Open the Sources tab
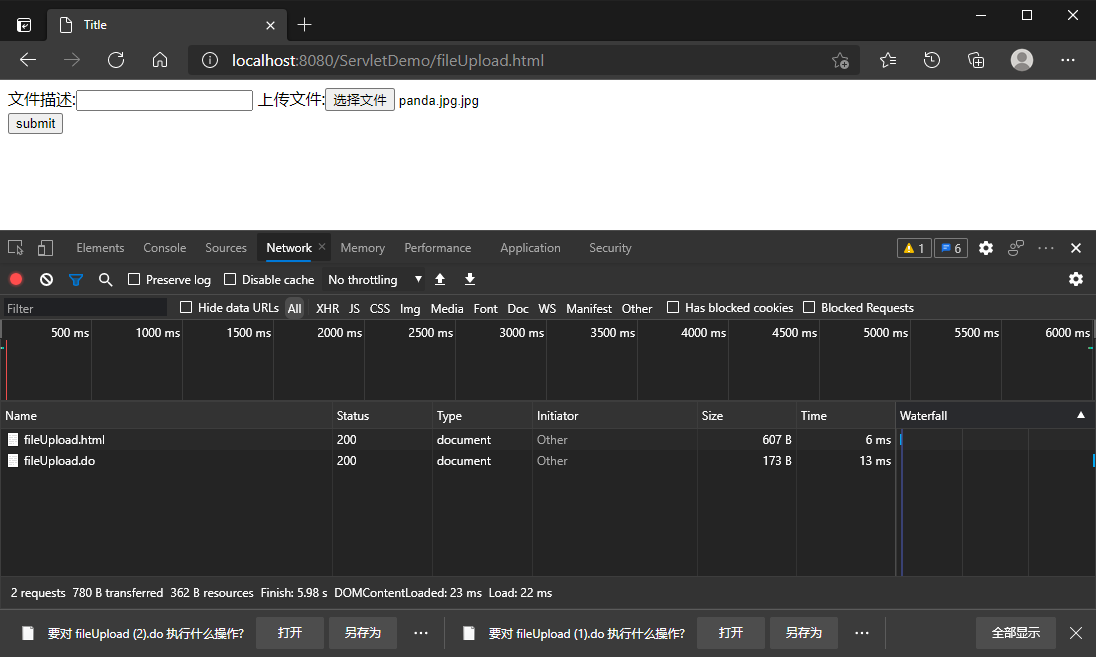1096x657 pixels. pyautogui.click(x=226, y=248)
